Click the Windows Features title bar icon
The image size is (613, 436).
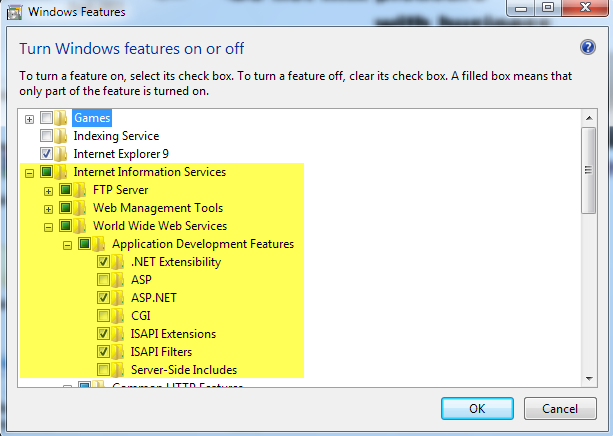(14, 12)
